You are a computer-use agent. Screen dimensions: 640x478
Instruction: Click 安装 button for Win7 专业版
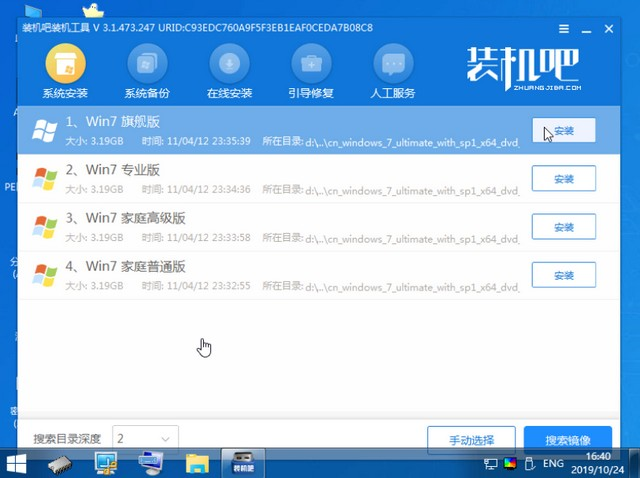(563, 179)
